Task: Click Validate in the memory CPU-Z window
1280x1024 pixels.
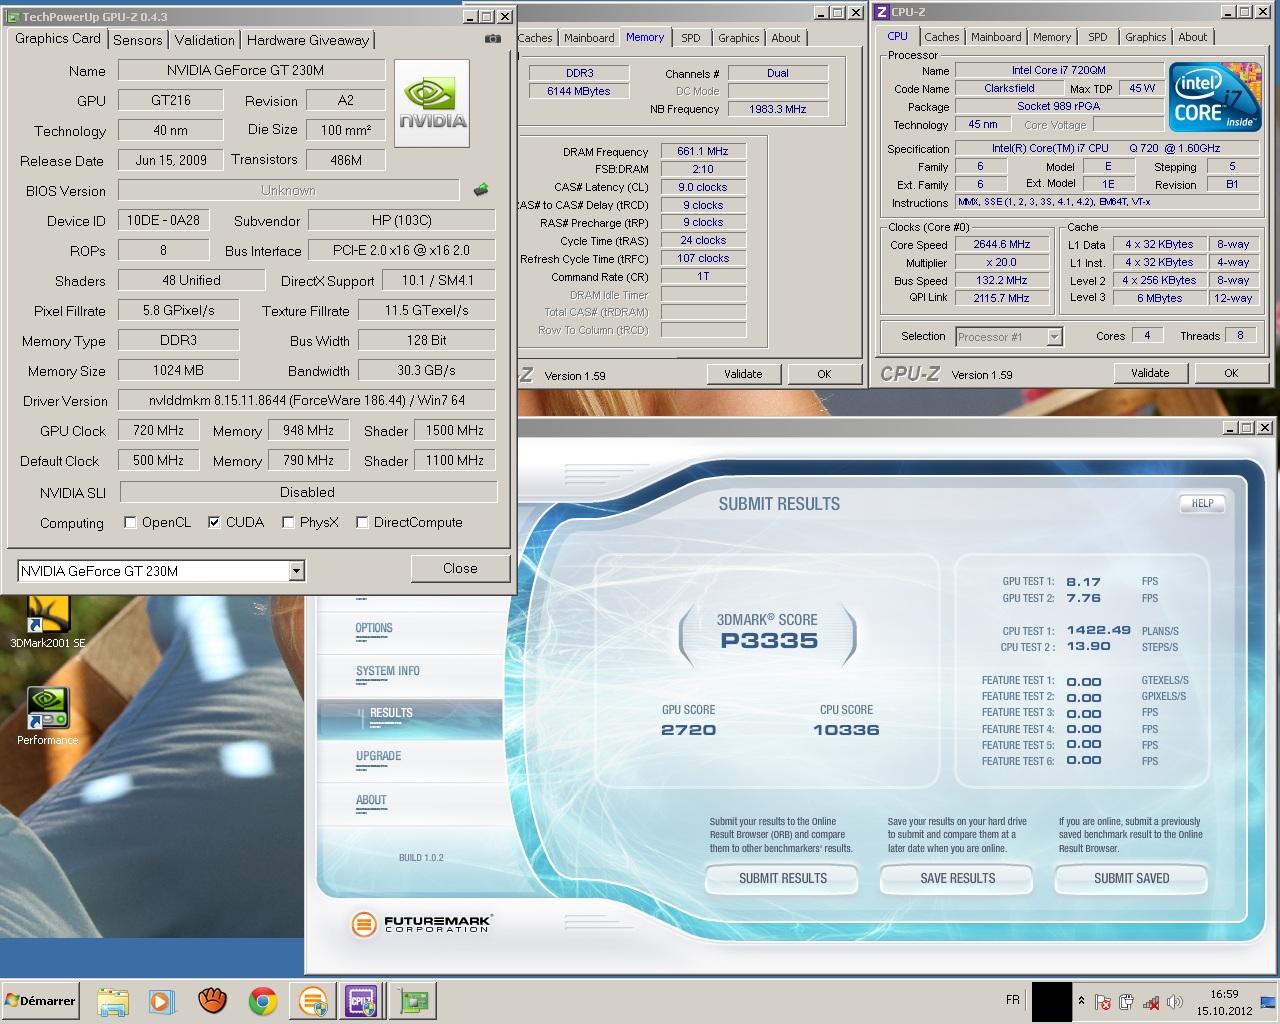Action: pos(743,374)
